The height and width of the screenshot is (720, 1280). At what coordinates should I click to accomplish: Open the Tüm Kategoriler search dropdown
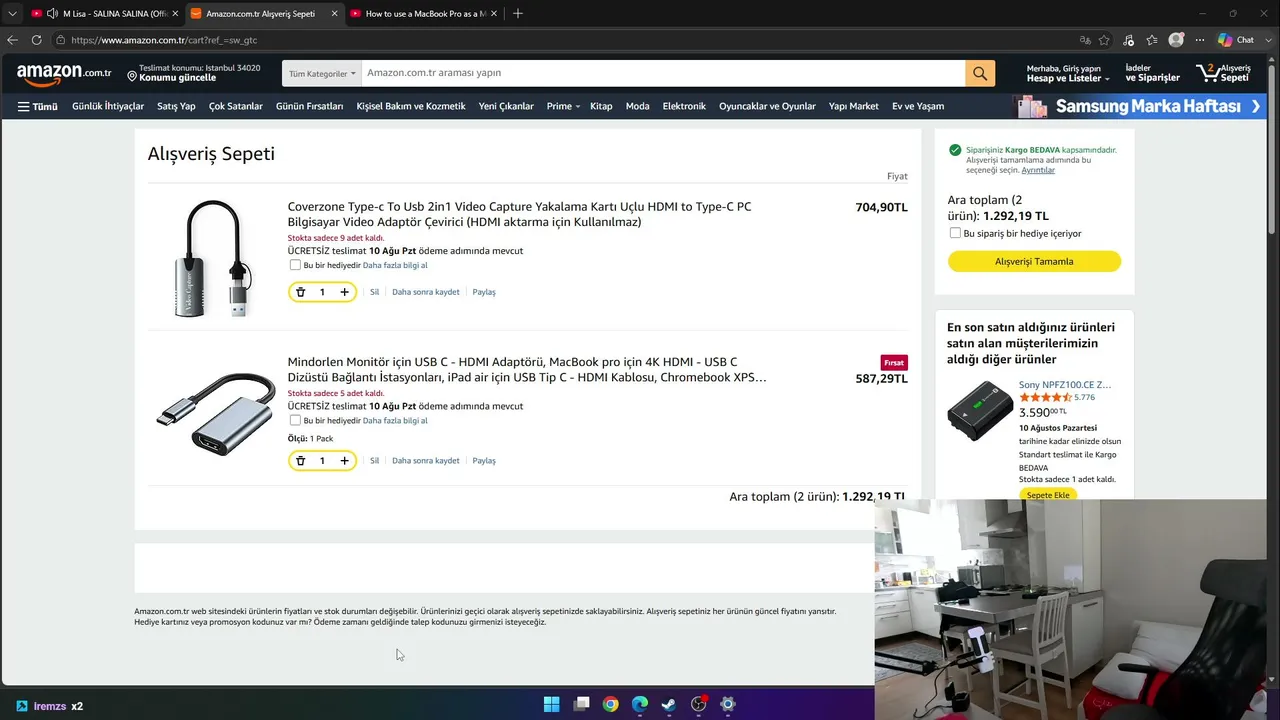point(322,73)
